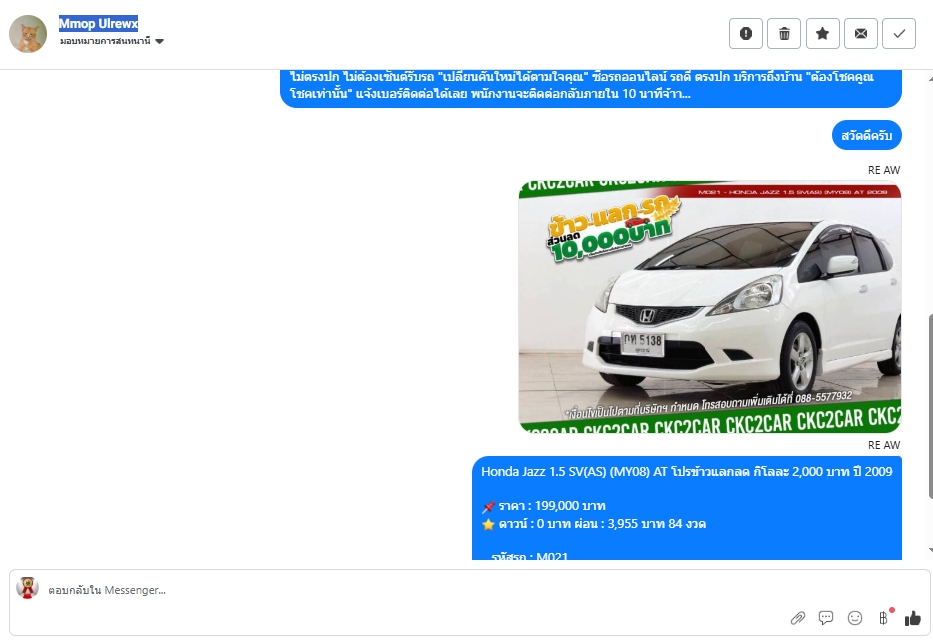Star this conversation for follow-up
This screenshot has width=933, height=640.
point(822,34)
